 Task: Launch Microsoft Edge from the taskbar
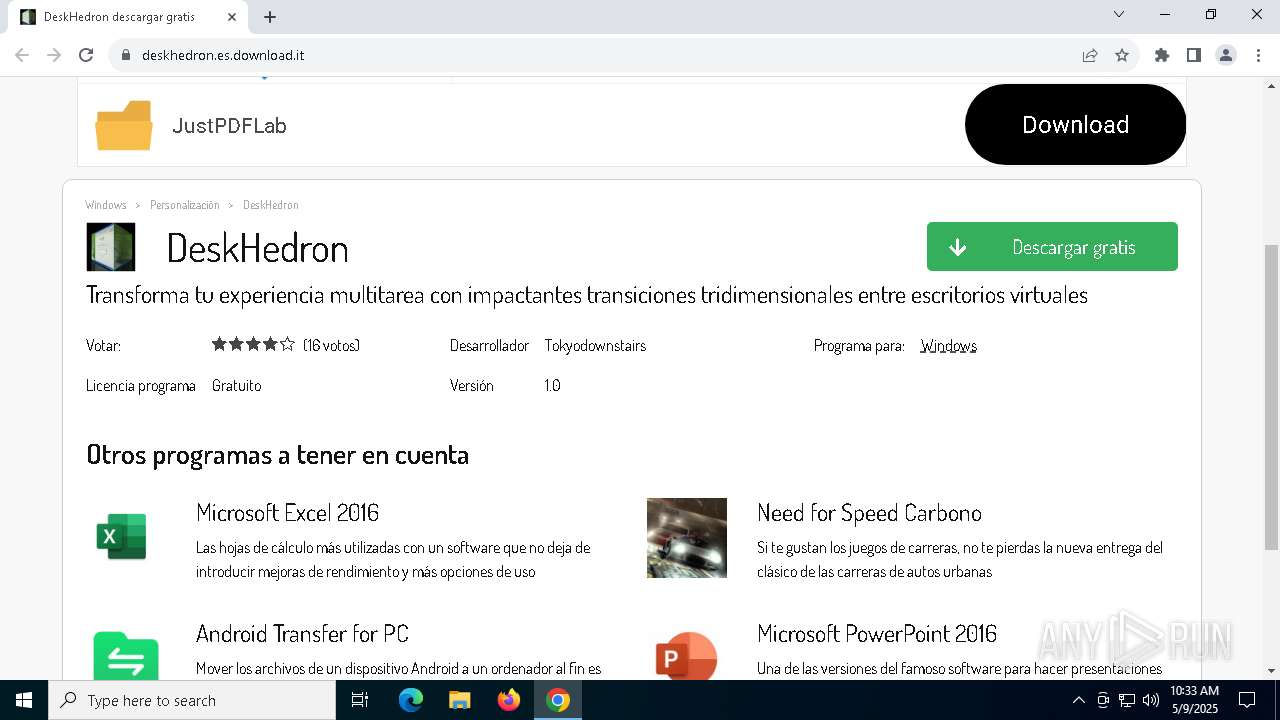411,700
